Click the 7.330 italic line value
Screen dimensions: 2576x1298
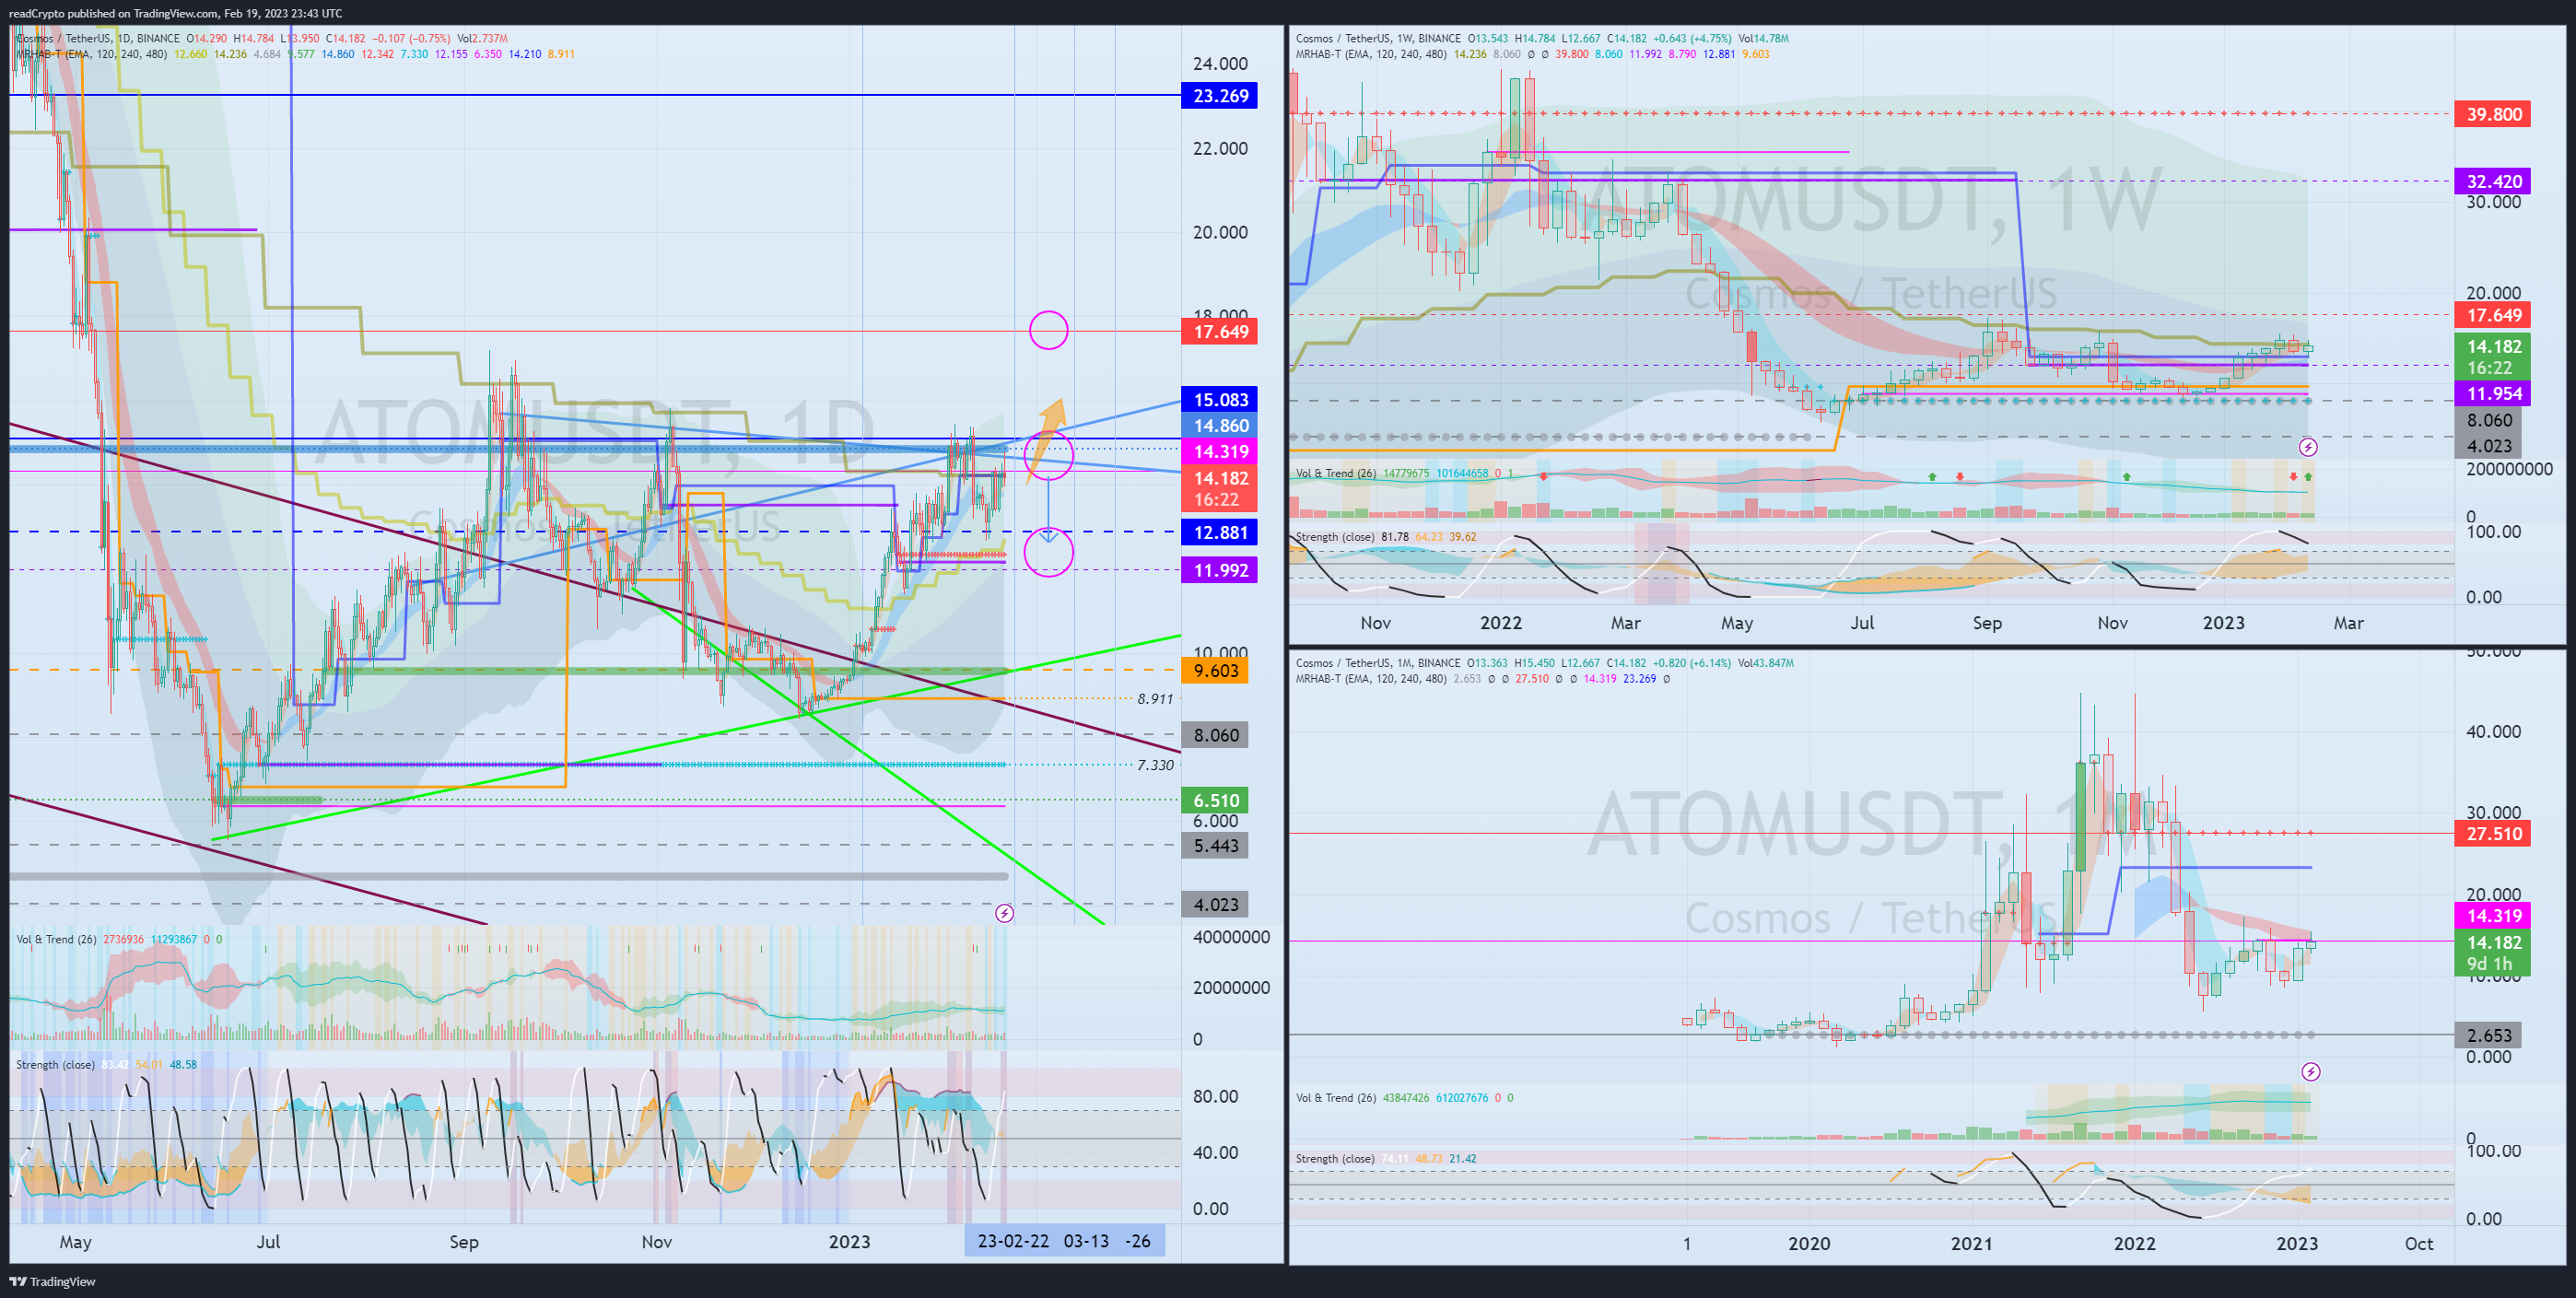coord(1155,765)
